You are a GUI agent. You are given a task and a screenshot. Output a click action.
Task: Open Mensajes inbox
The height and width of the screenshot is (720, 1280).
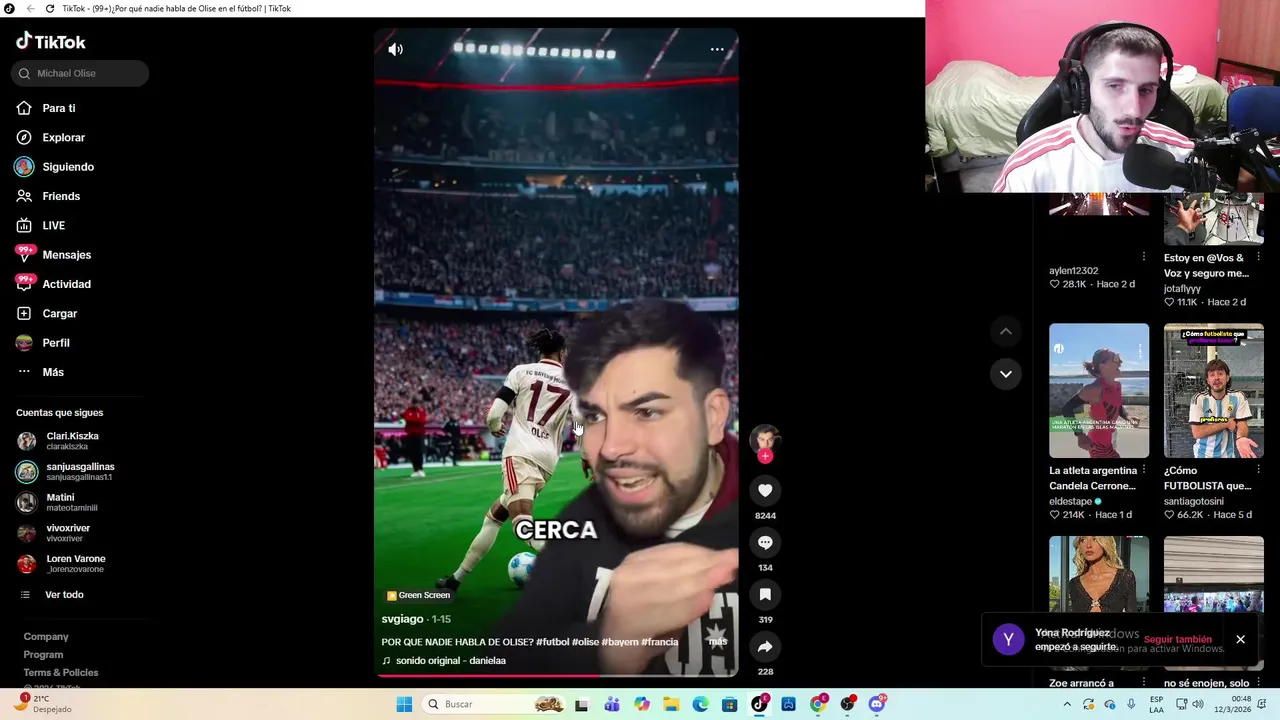(x=66, y=255)
